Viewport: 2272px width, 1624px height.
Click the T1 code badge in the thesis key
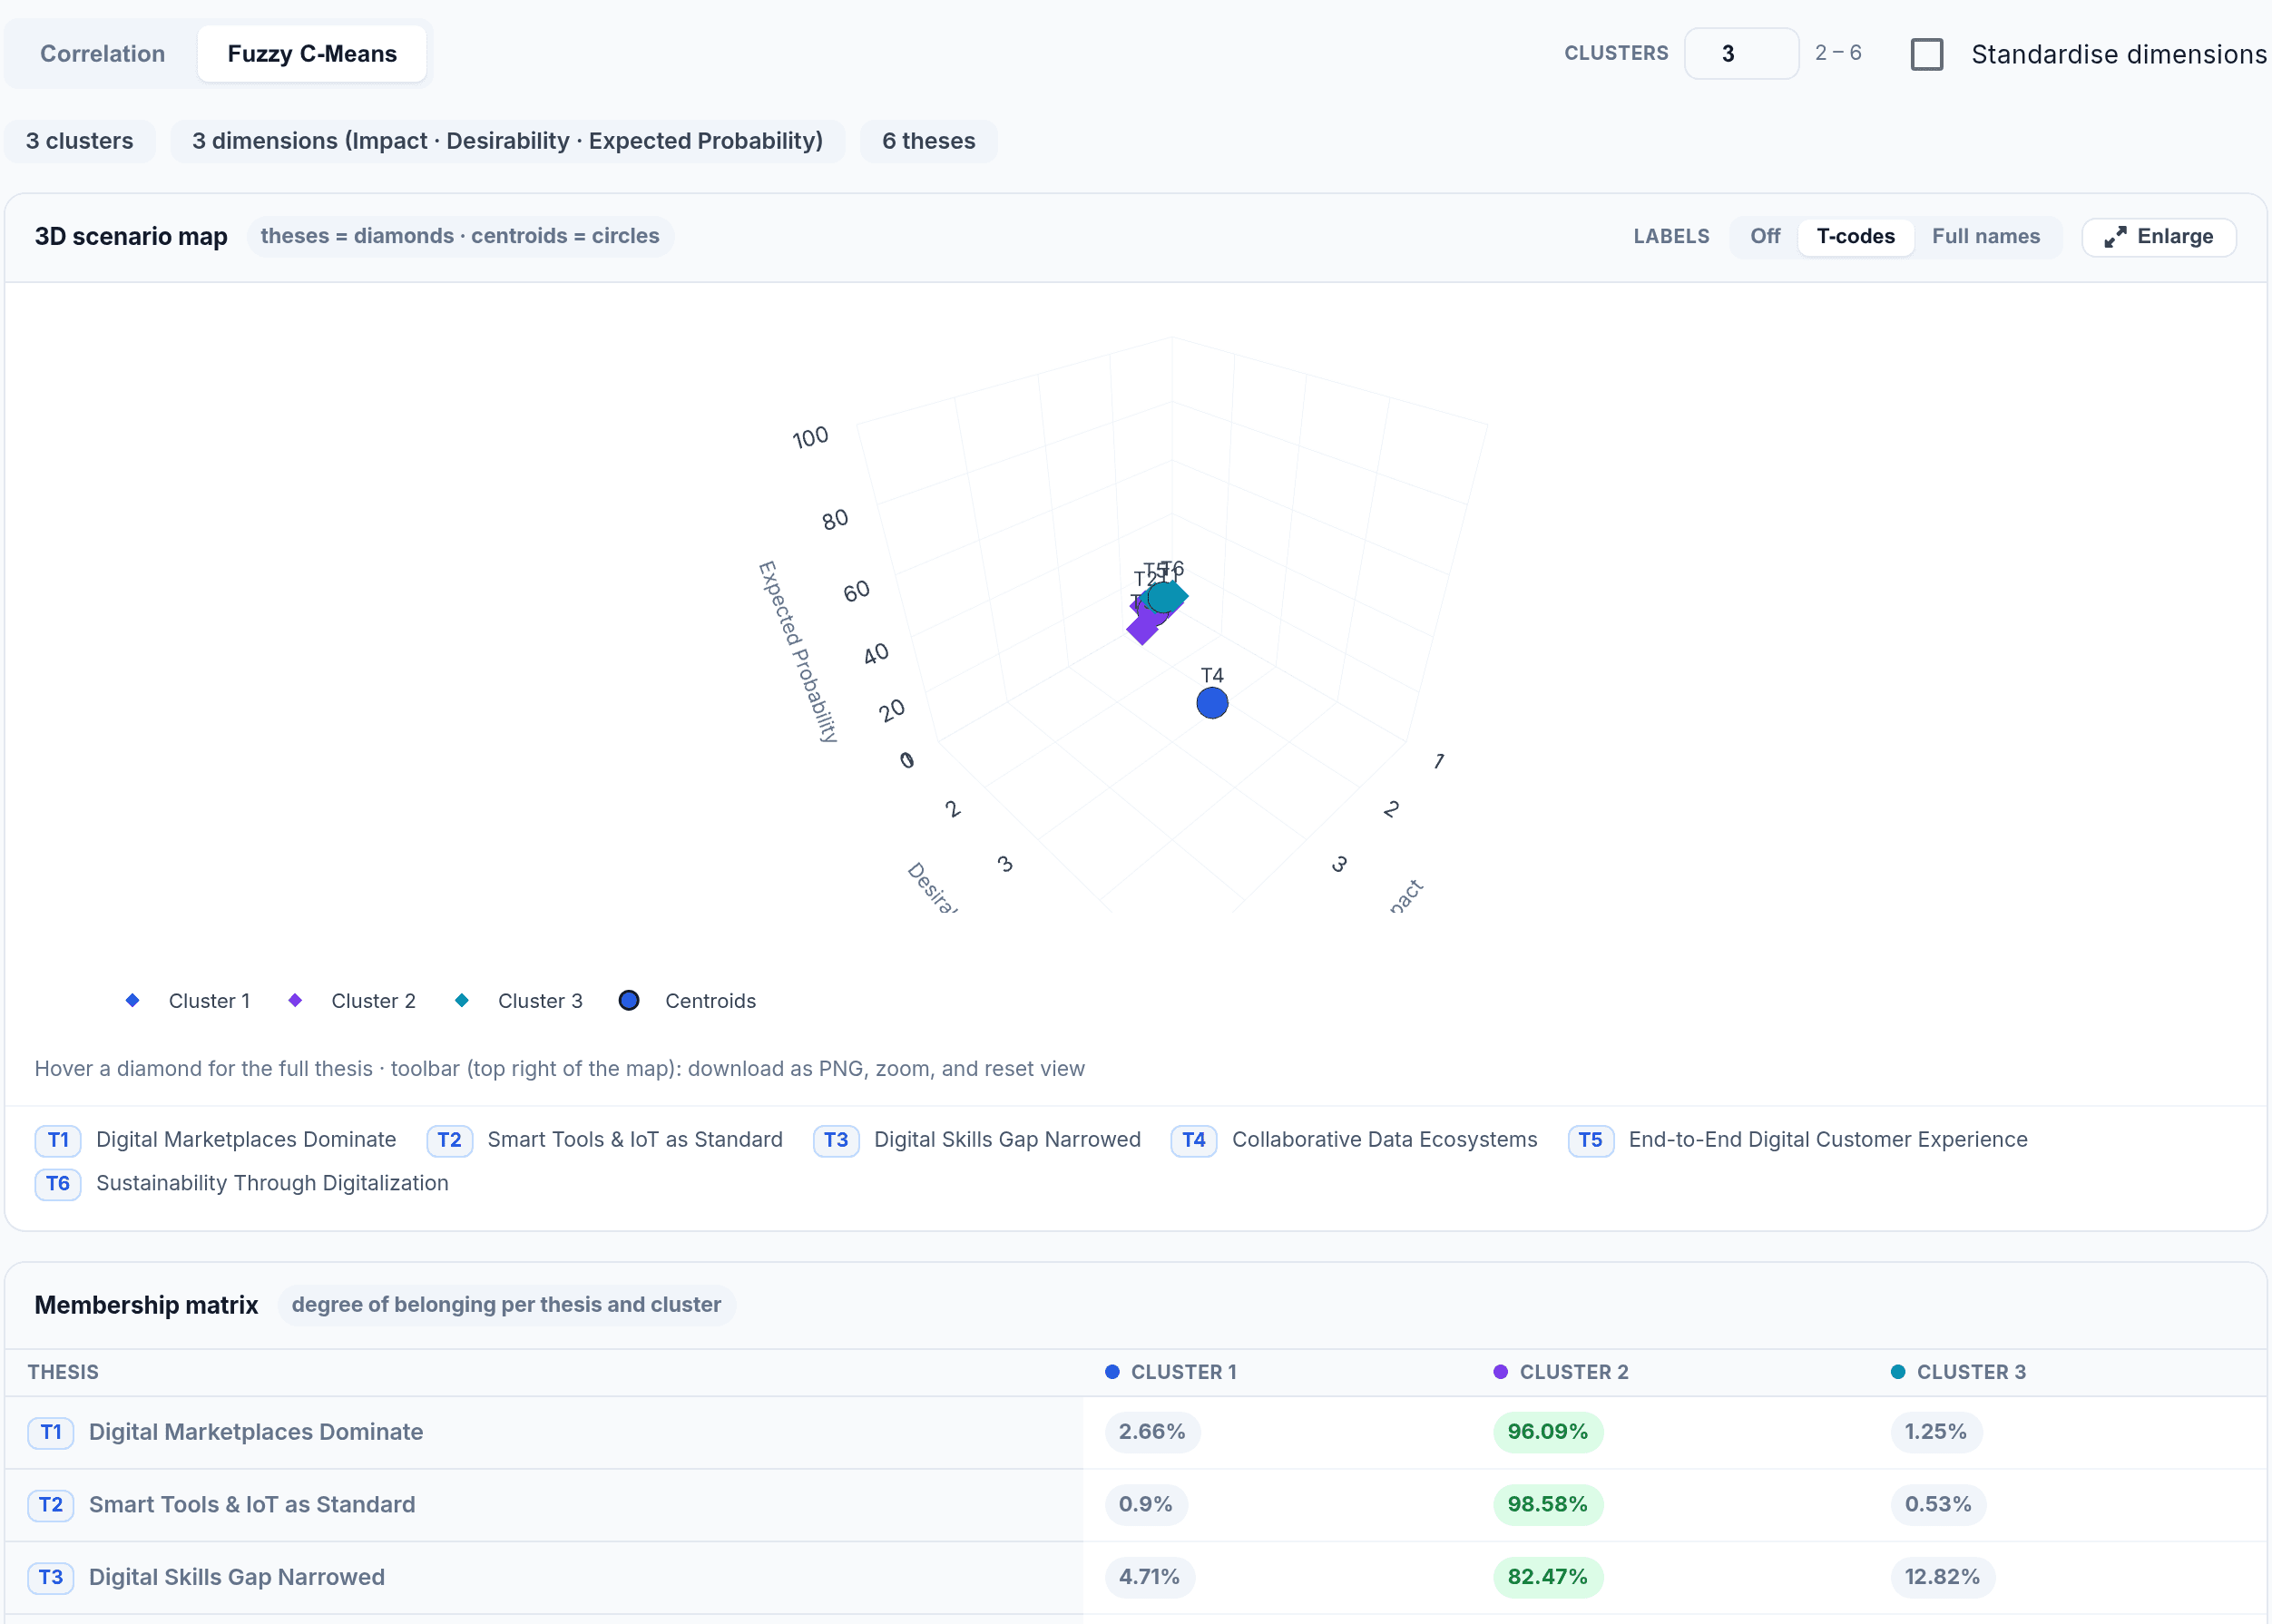click(x=58, y=1140)
